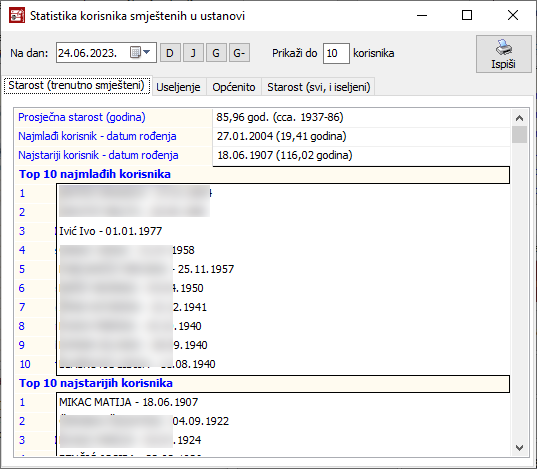Click the Na dan date input field
The height and width of the screenshot is (469, 537).
[x=106, y=52]
